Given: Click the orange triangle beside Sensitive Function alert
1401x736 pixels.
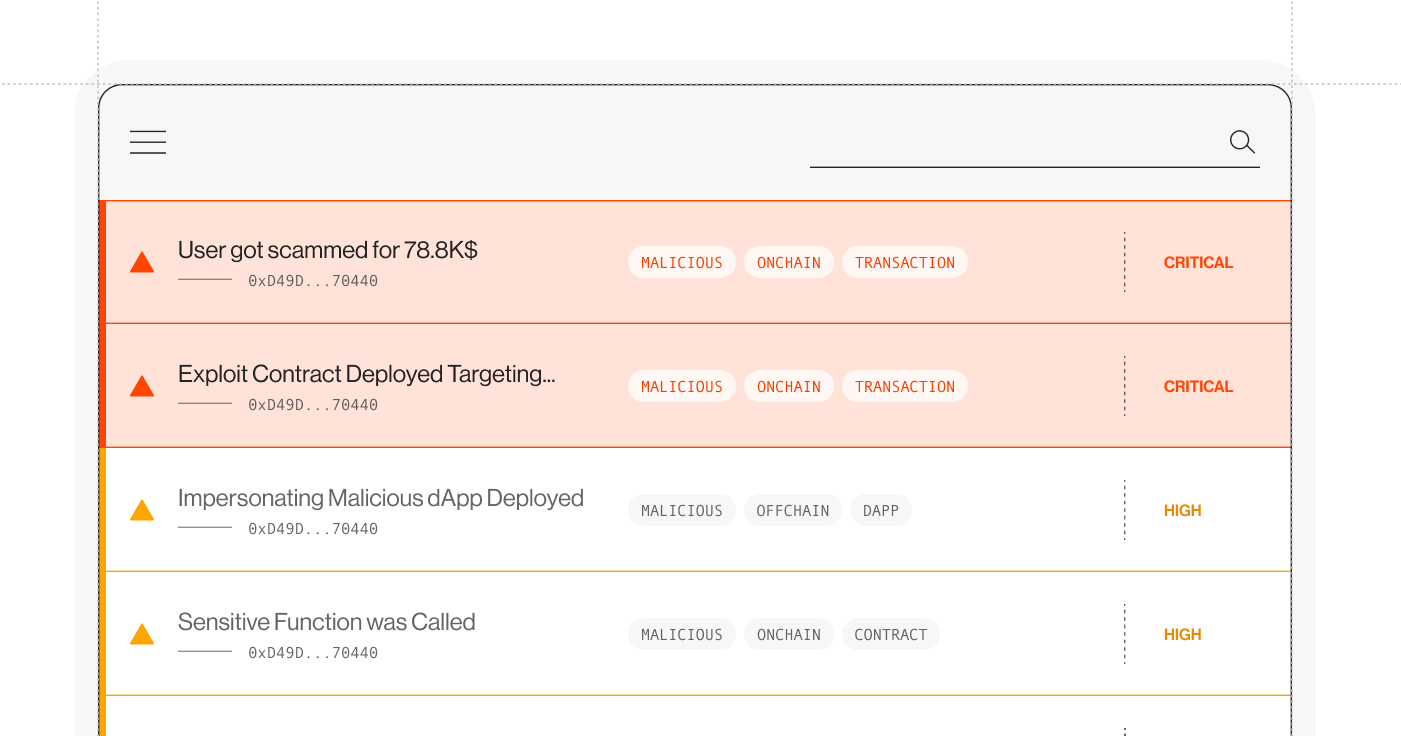Looking at the screenshot, I should tap(142, 635).
